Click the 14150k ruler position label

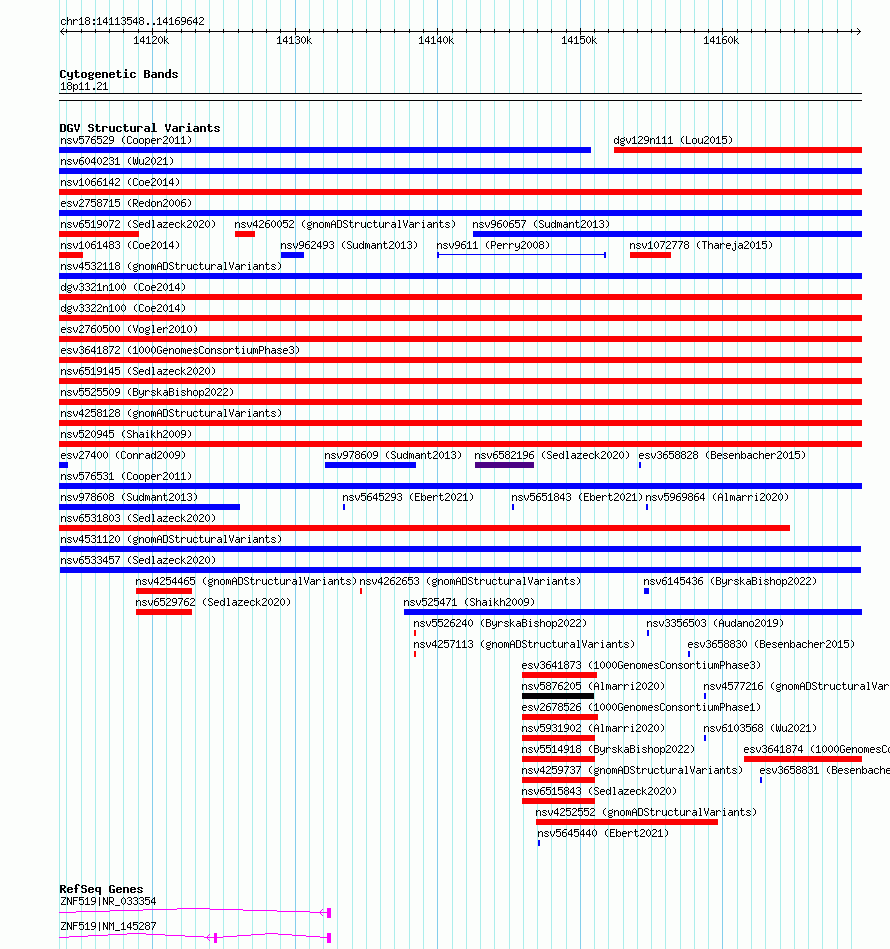coord(579,41)
